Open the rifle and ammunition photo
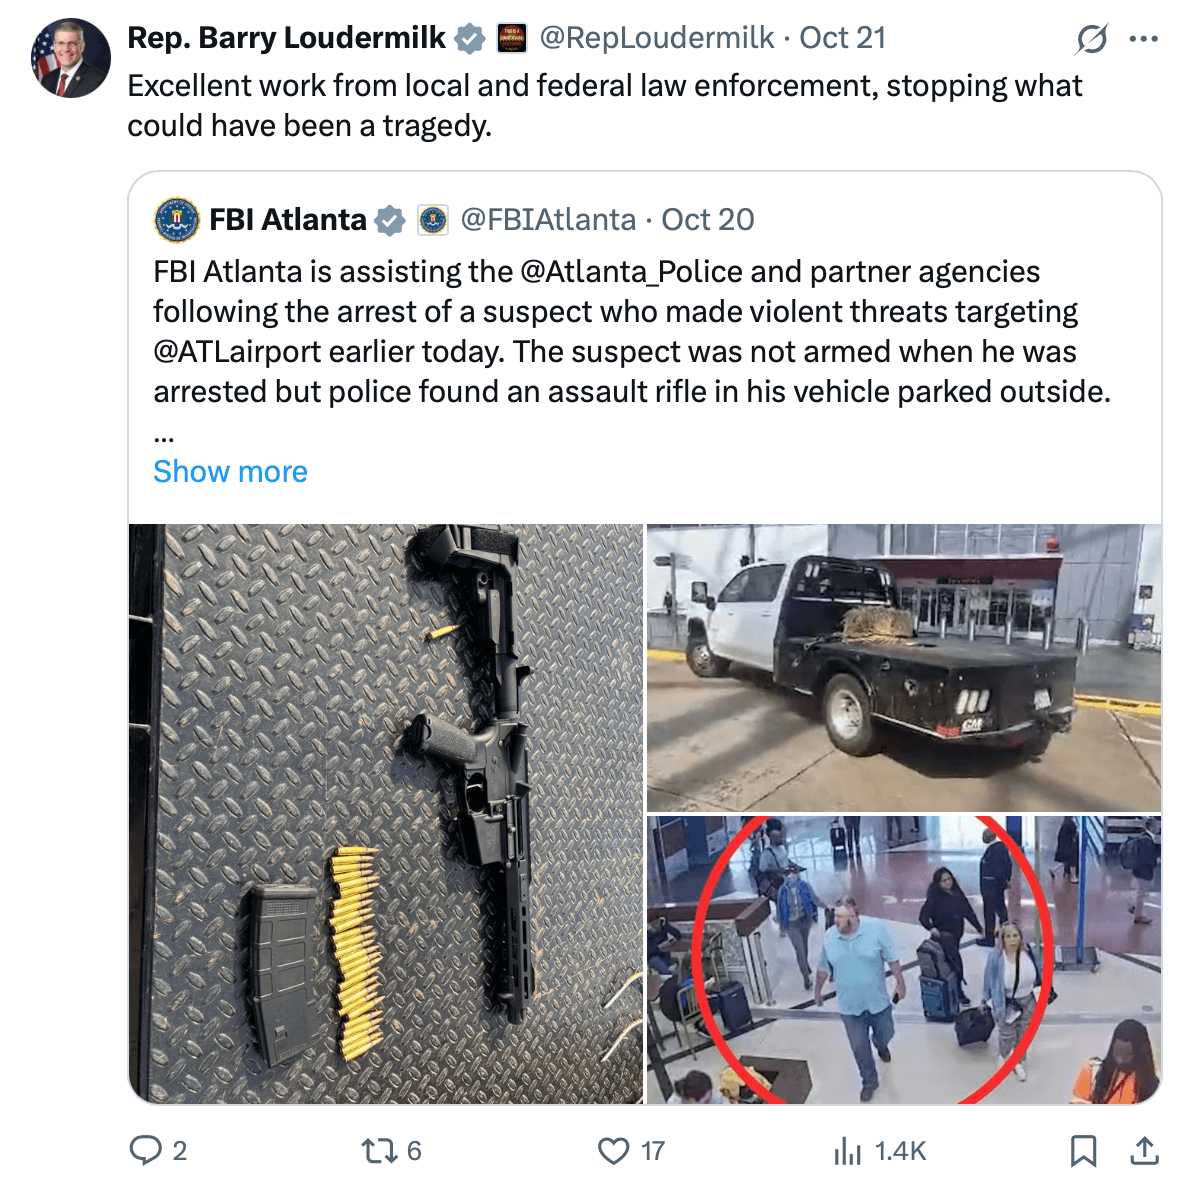 click(386, 813)
